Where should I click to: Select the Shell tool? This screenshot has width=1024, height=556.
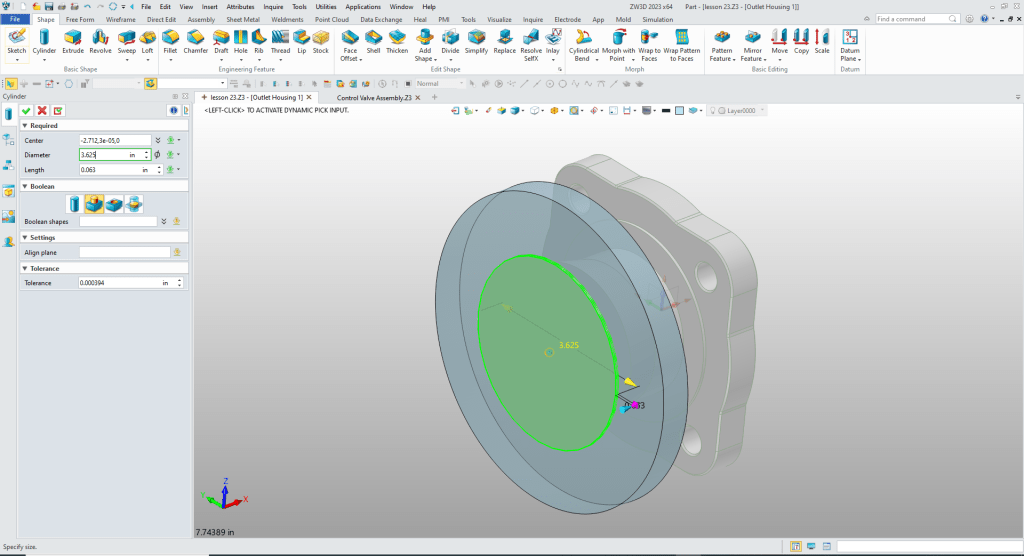[x=373, y=41]
